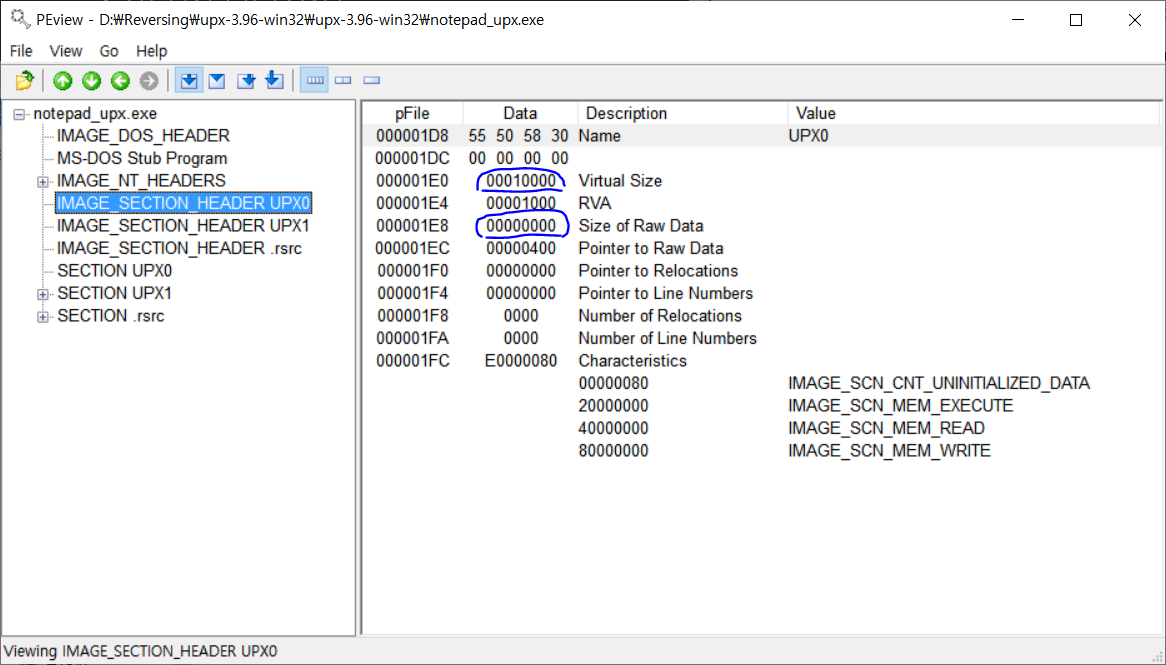Select IMAGE_NT_HEADERS tree item

tap(141, 181)
